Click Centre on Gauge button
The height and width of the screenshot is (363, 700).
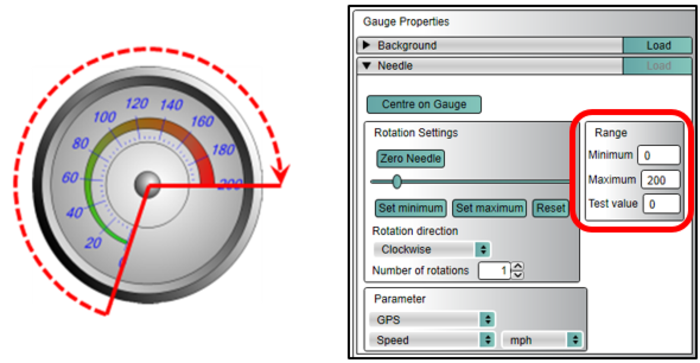point(424,104)
